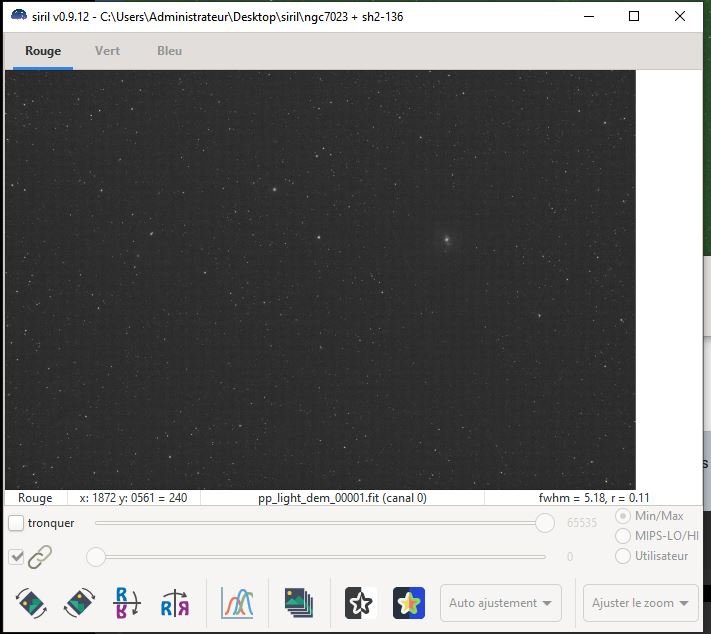This screenshot has height=634, width=711.
Task: Click the star detection outline icon
Action: coord(360,603)
